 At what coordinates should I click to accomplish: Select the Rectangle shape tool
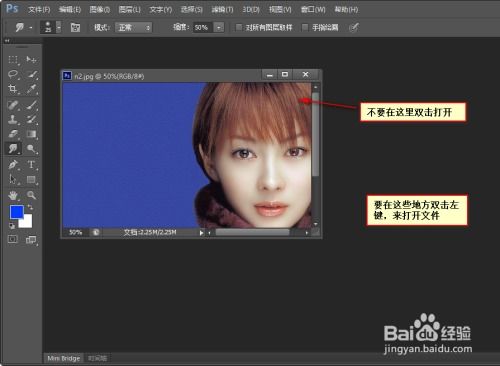pos(31,179)
